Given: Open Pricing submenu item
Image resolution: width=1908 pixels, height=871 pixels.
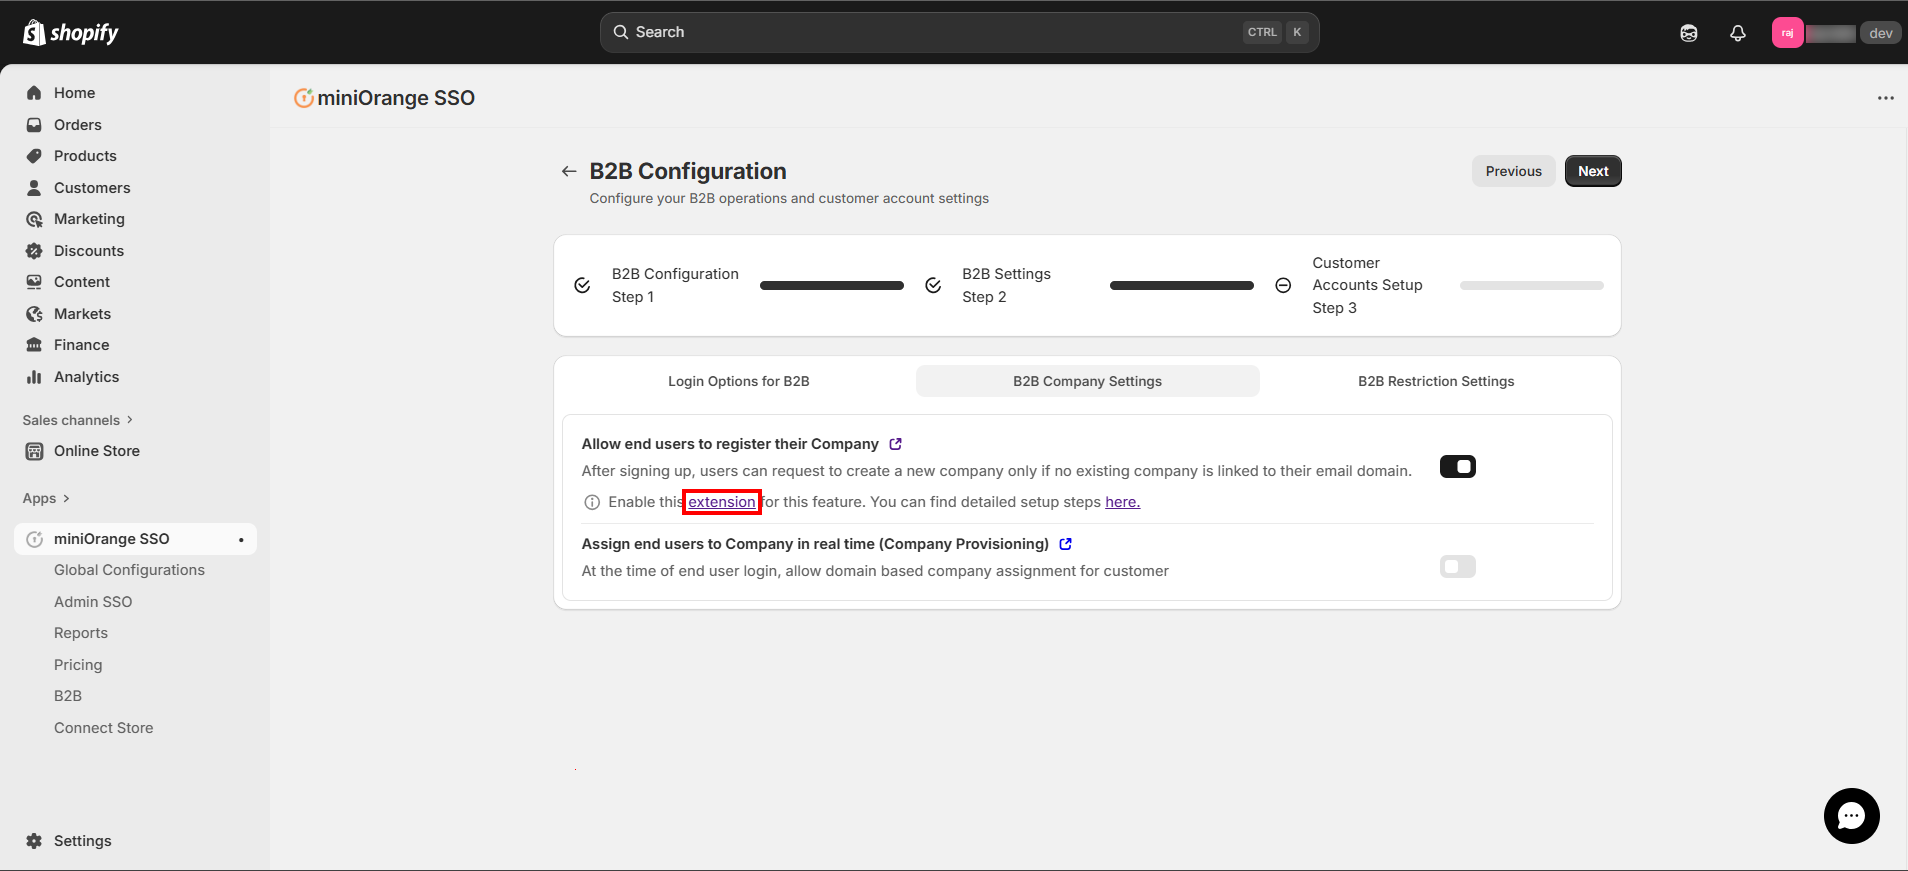Looking at the screenshot, I should click(x=78, y=665).
